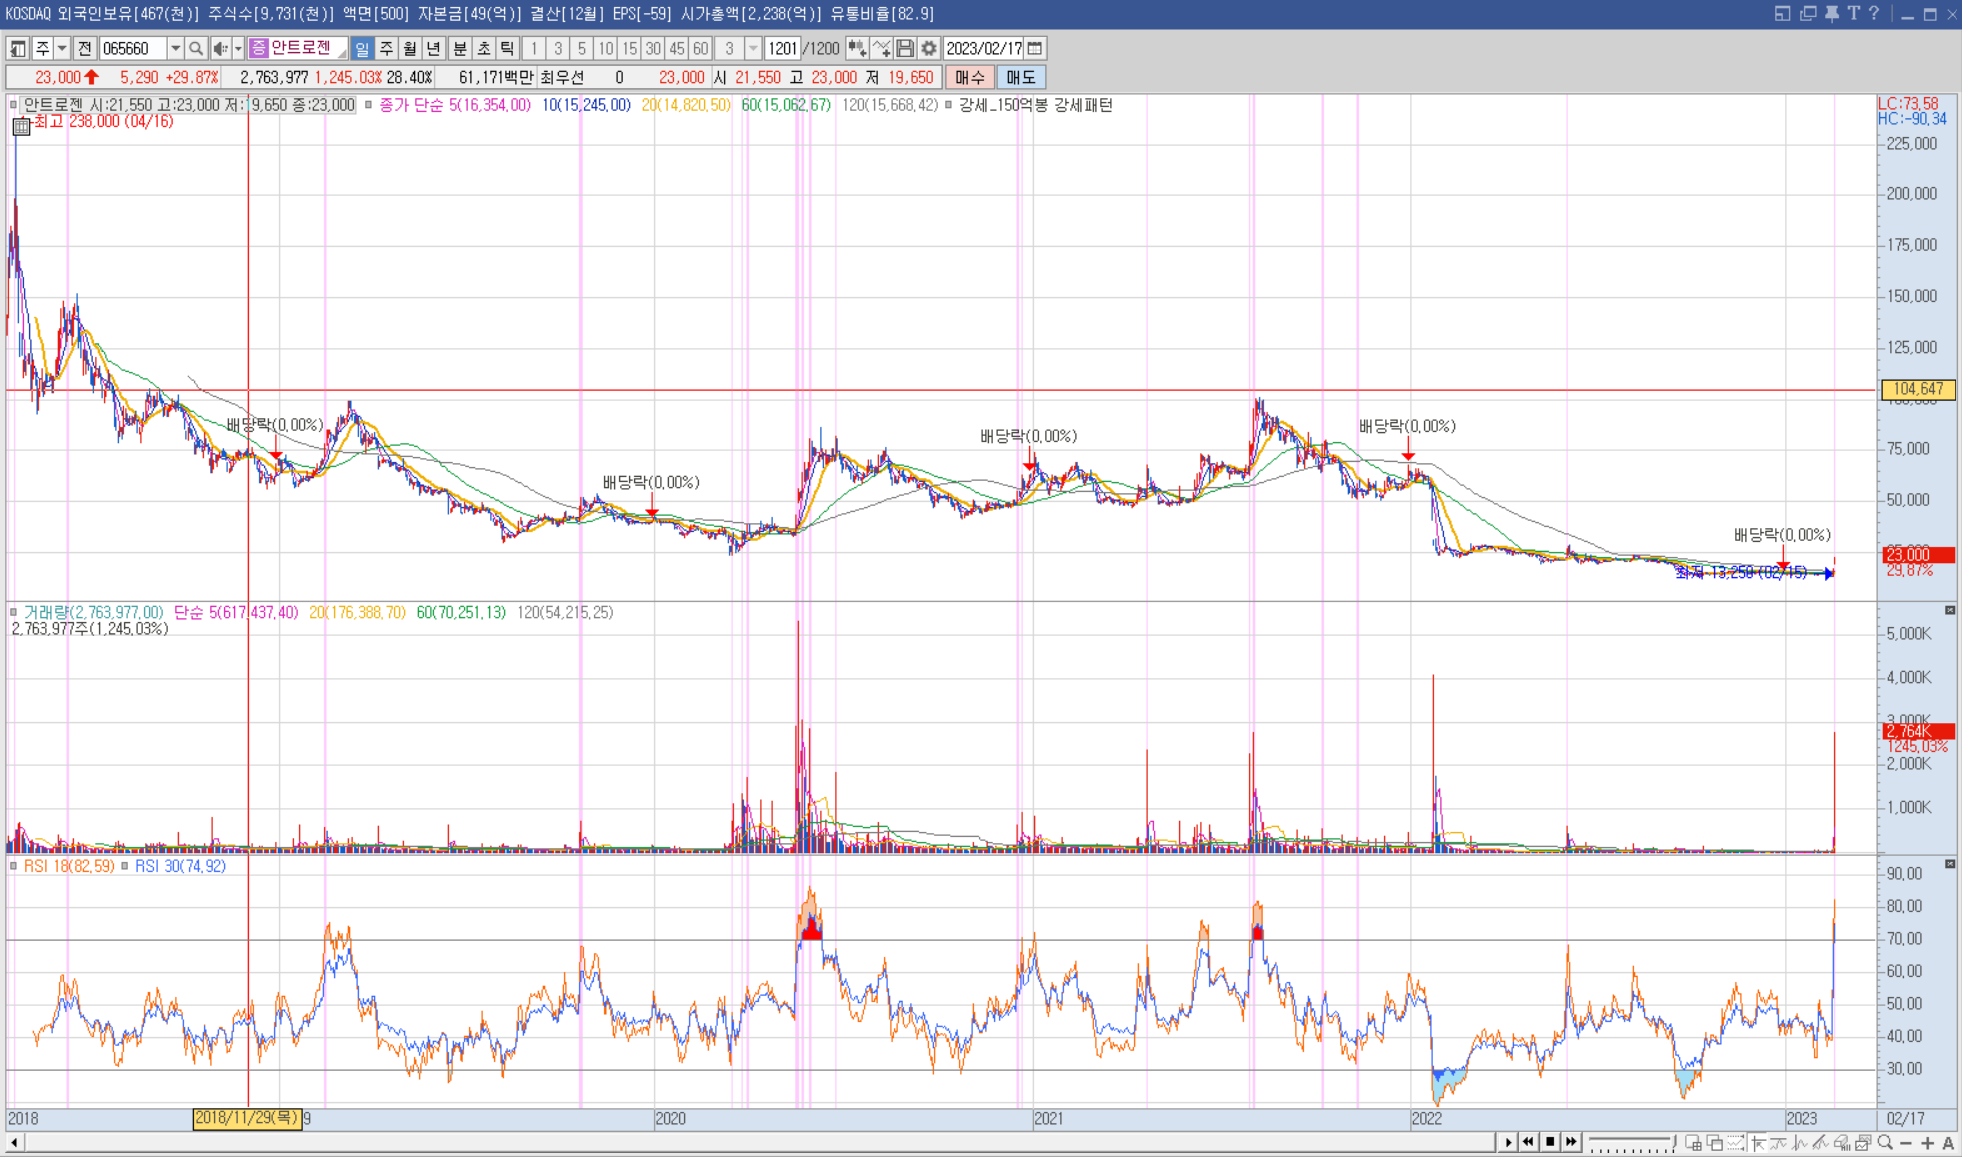
Task: Open chart settings gear icon
Action: (929, 48)
